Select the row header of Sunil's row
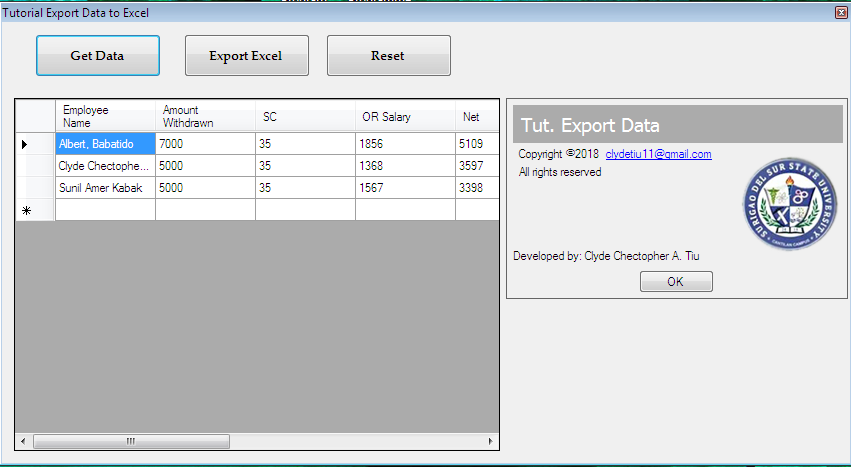This screenshot has height=467, width=851. (35, 187)
